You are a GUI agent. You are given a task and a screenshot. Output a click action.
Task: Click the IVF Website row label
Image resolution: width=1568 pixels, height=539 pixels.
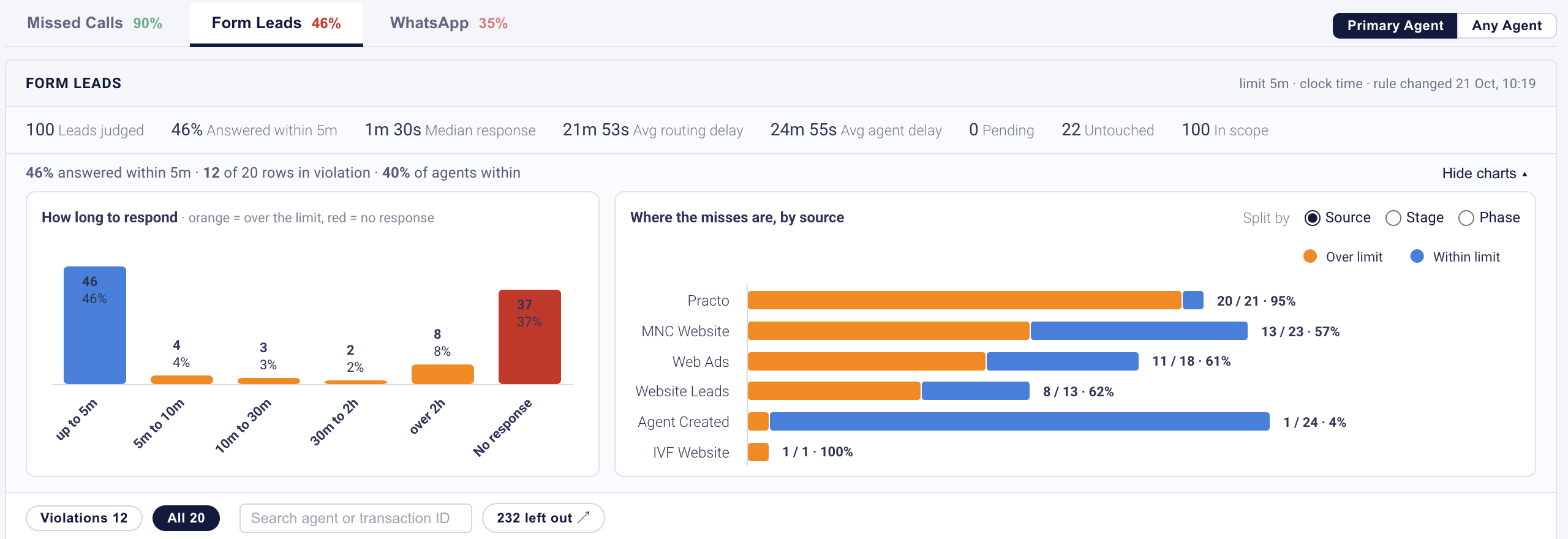pos(691,452)
